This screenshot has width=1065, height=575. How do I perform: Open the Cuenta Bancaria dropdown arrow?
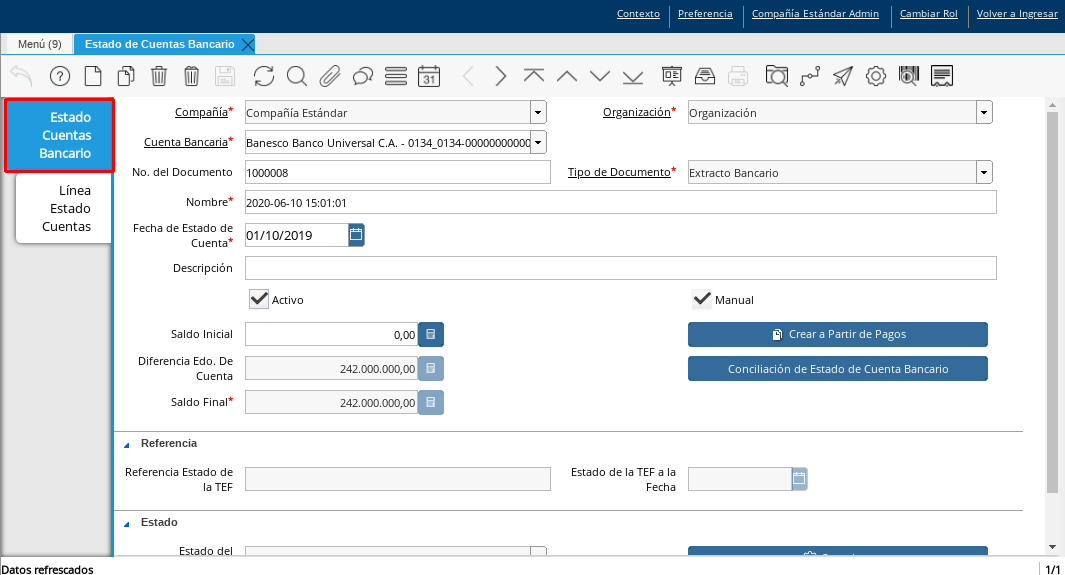click(x=538, y=143)
